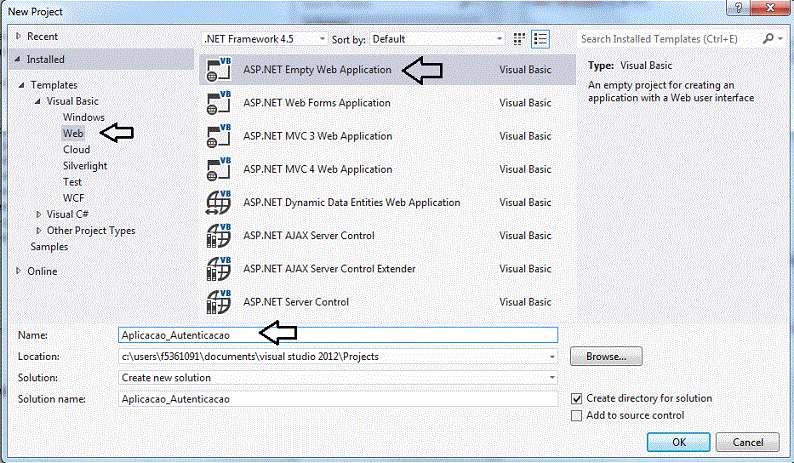
Task: Select 'ASP.NET AJAX Server Control' row text
Action: 308,236
